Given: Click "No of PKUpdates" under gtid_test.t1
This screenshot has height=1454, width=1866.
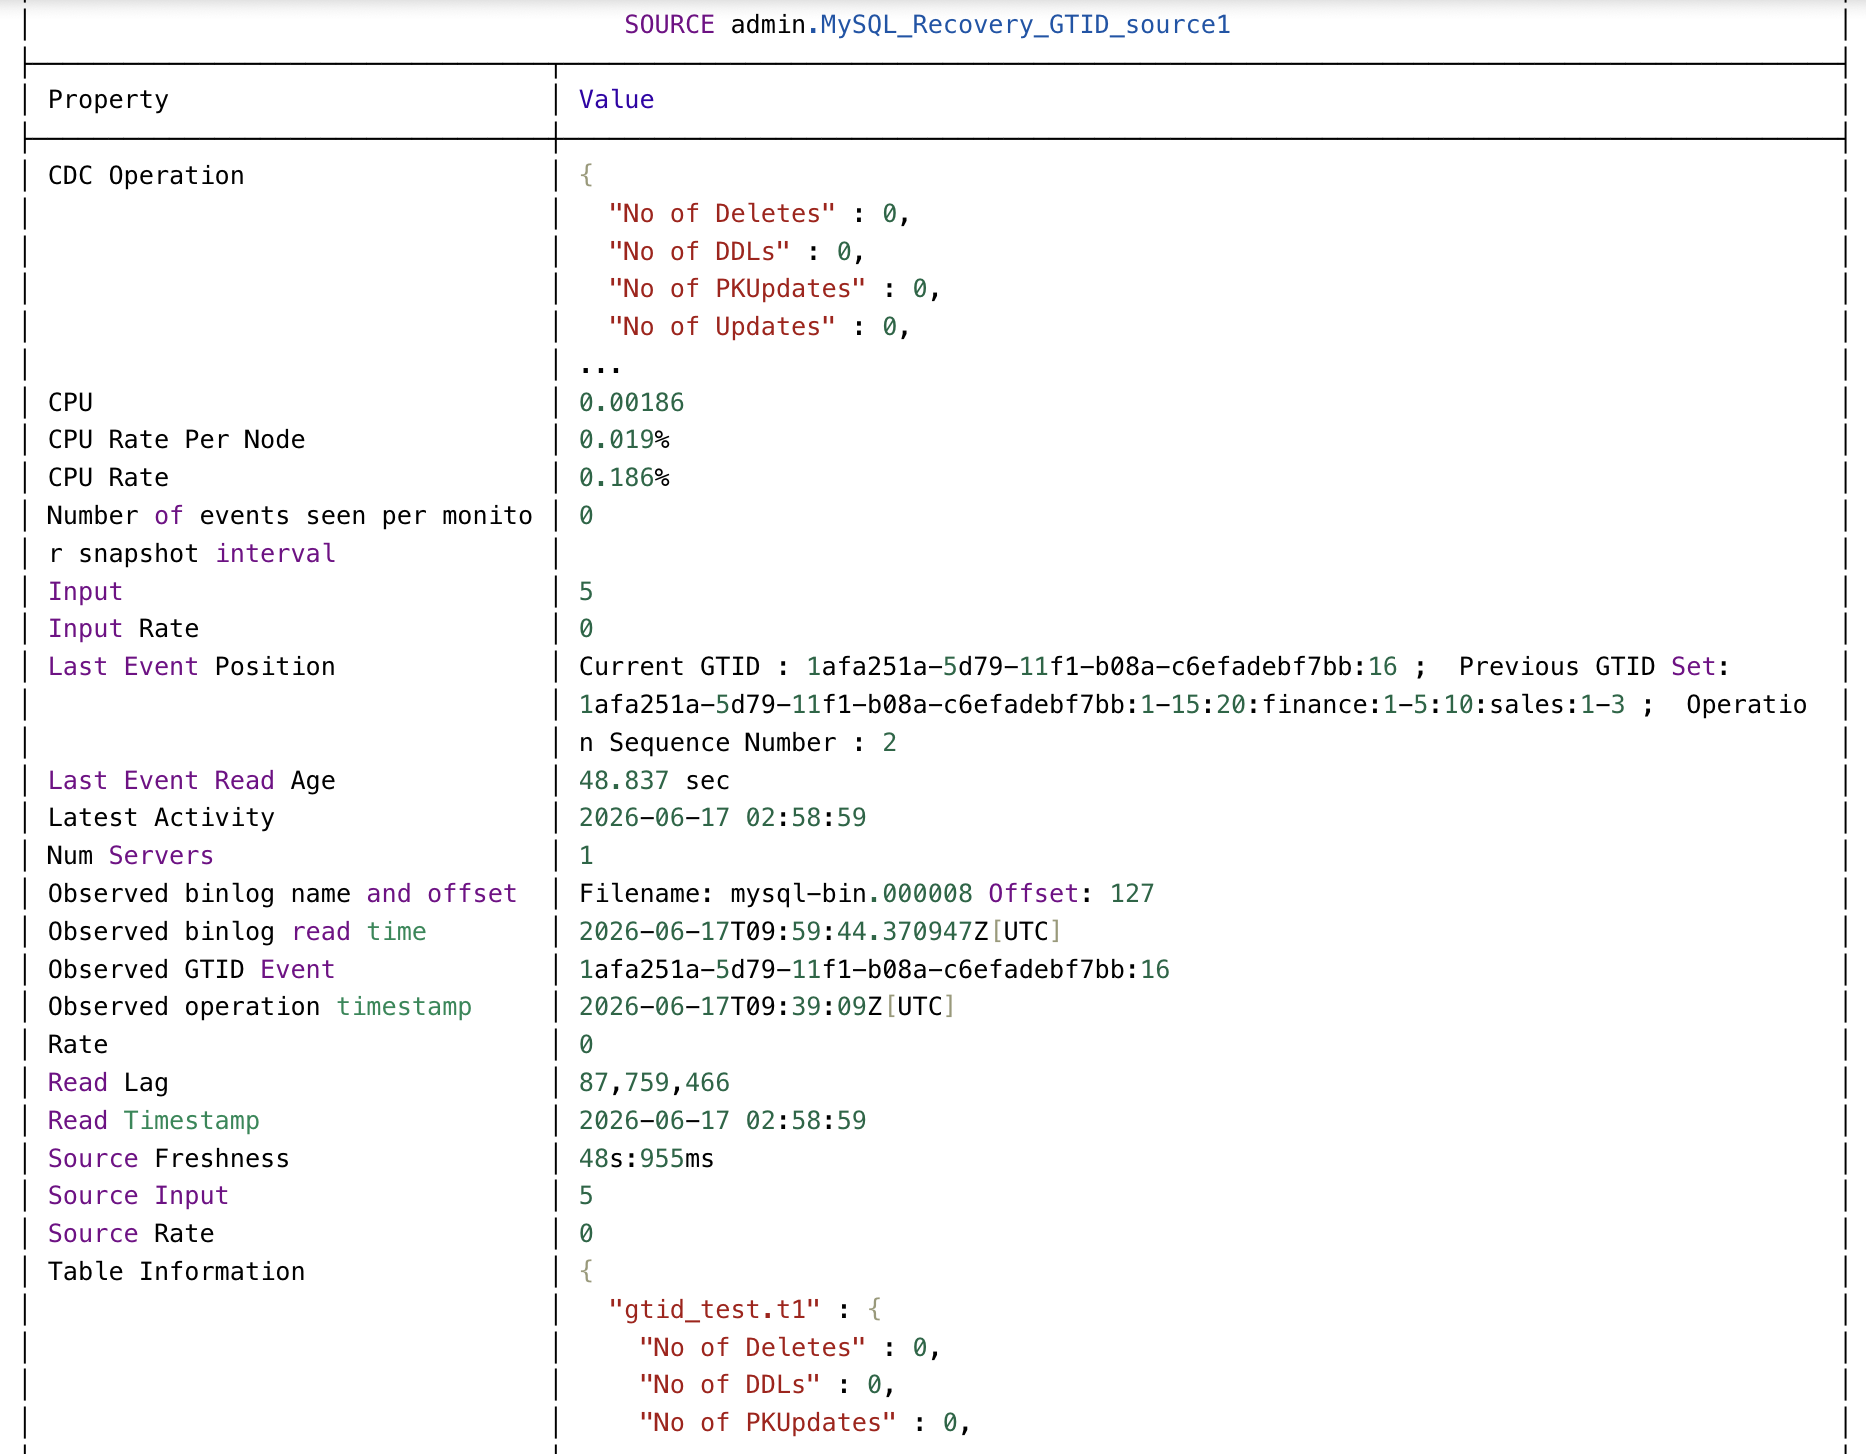Looking at the screenshot, I should [767, 1423].
